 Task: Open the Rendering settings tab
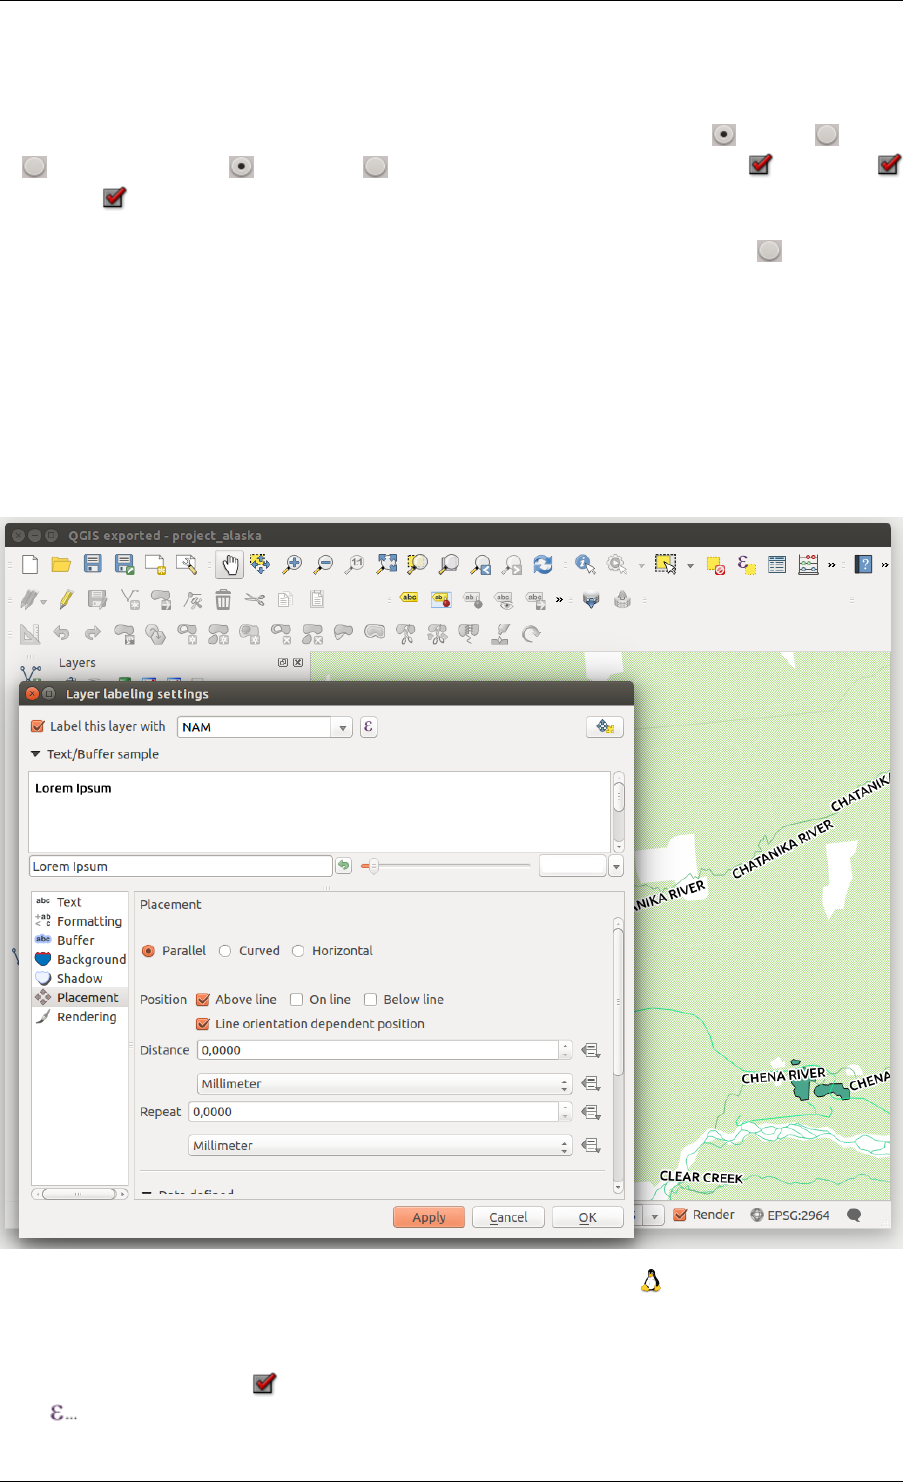coord(86,1017)
